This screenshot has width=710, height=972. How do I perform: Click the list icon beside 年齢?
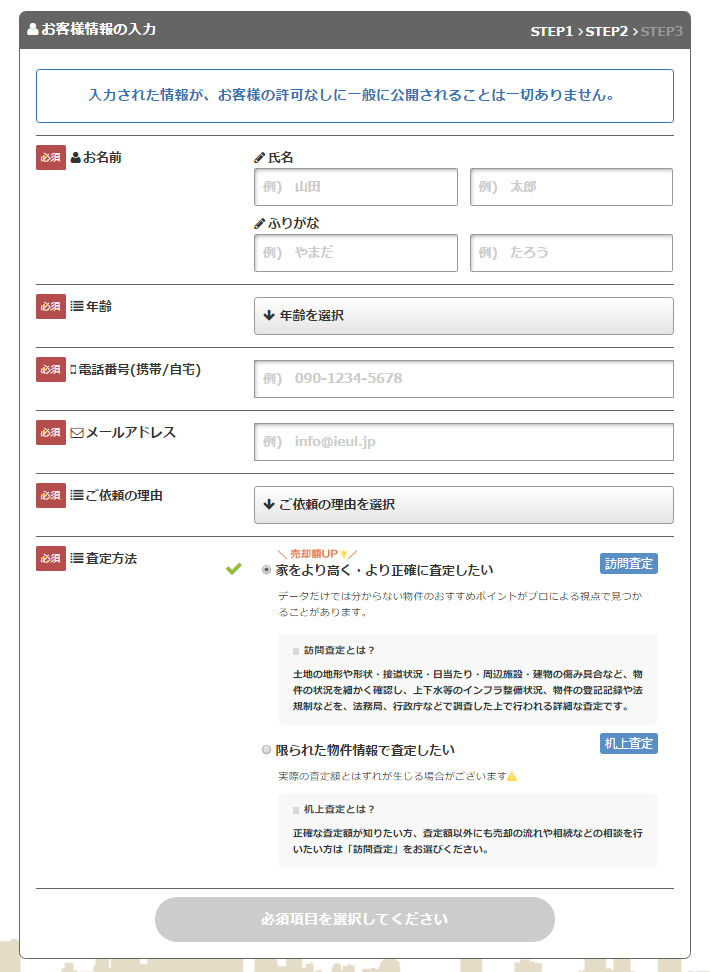pos(77,306)
